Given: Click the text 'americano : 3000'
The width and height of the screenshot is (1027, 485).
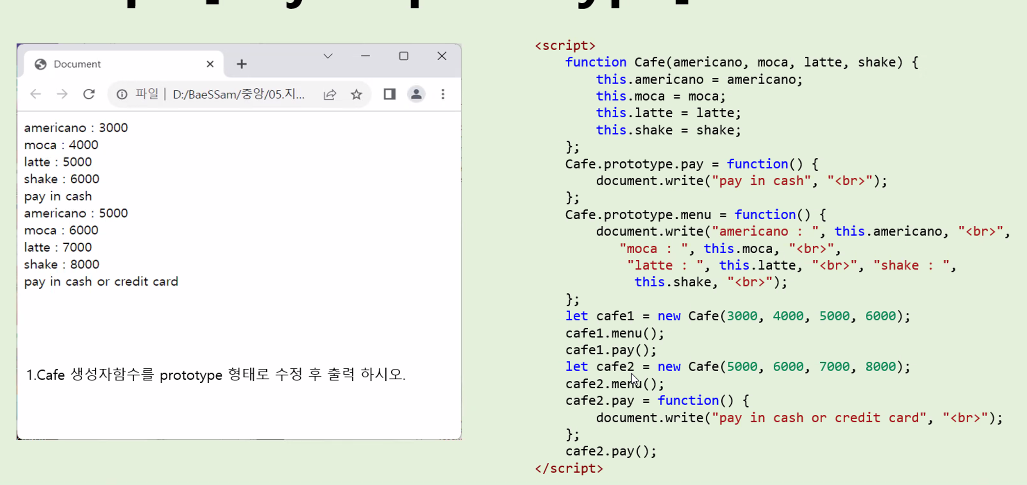Looking at the screenshot, I should [x=76, y=128].
